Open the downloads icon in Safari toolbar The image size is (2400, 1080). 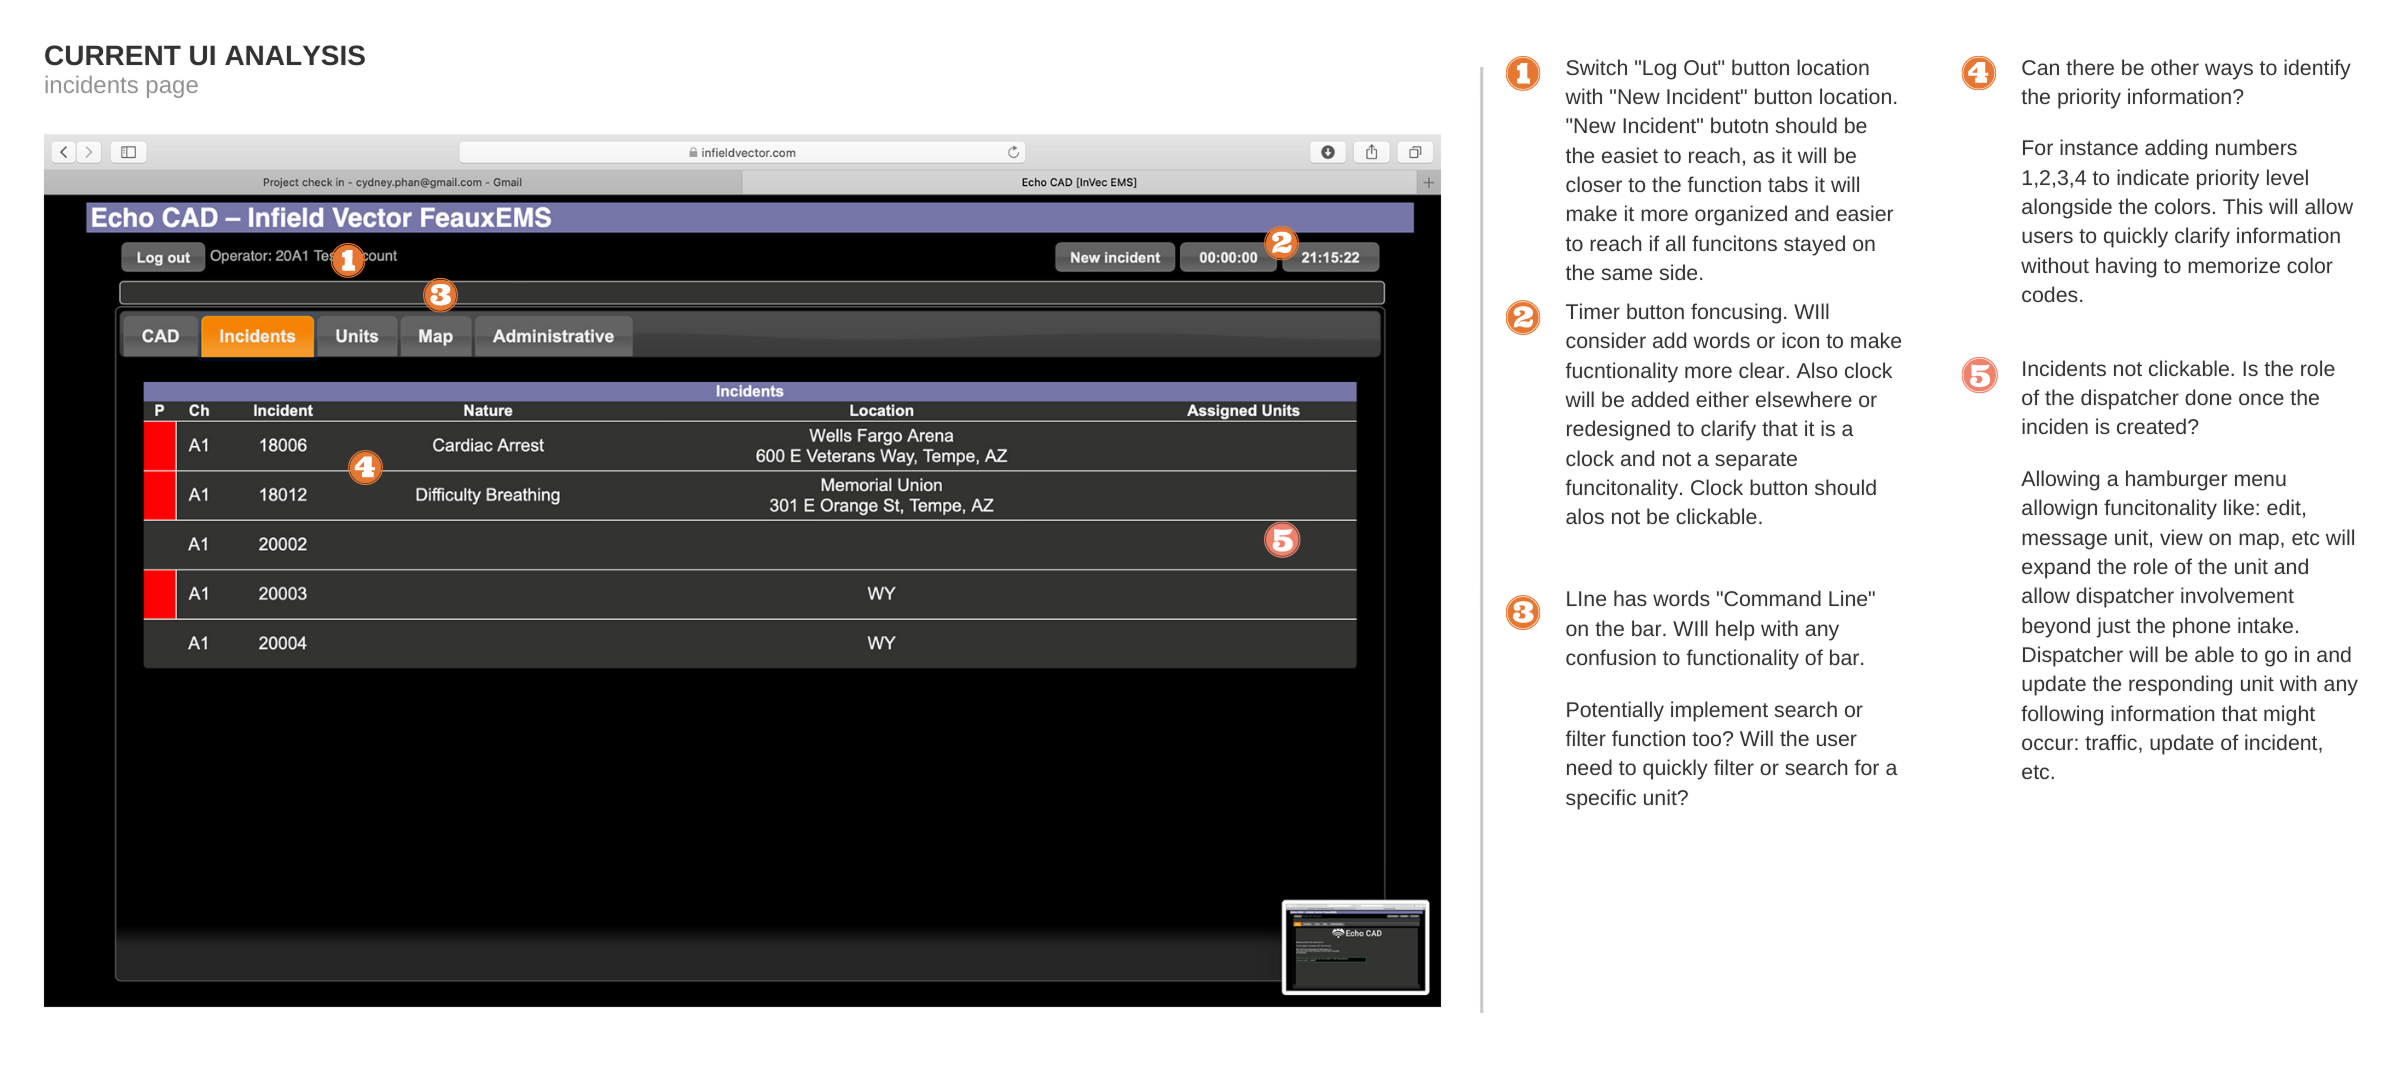tap(1327, 152)
